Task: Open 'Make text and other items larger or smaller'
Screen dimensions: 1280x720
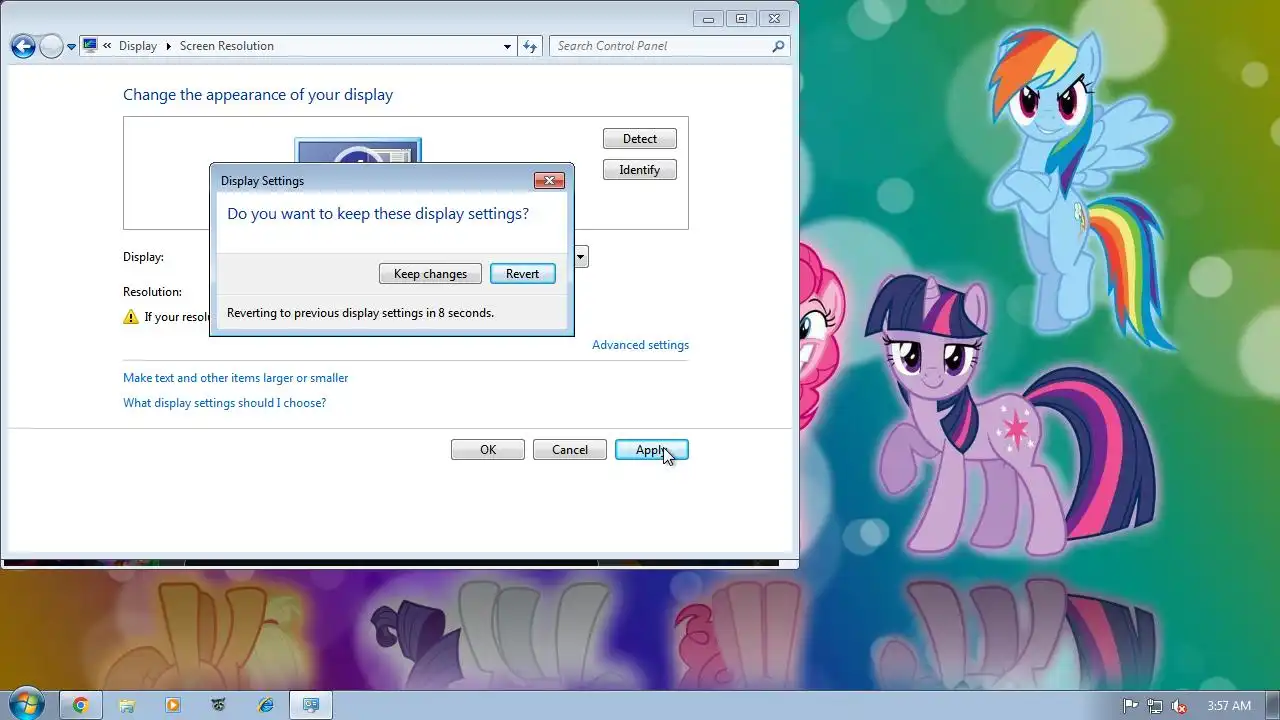Action: point(236,378)
